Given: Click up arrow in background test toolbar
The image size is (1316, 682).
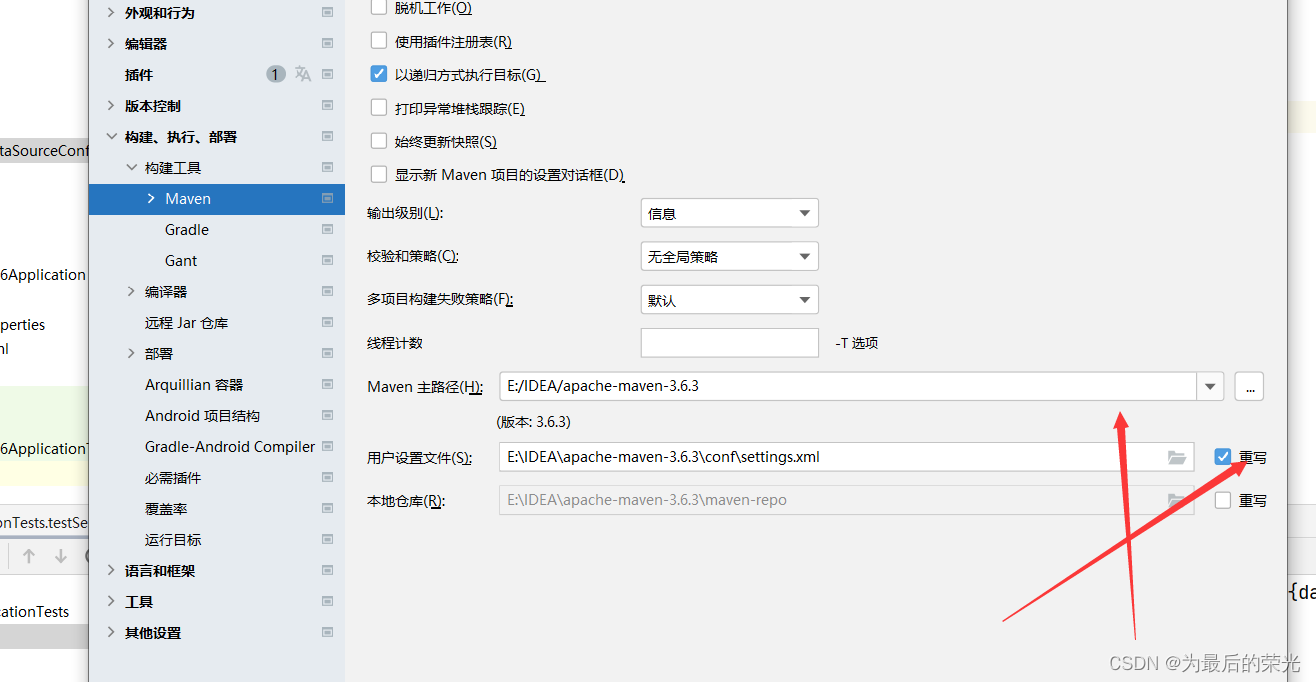Looking at the screenshot, I should coord(29,556).
